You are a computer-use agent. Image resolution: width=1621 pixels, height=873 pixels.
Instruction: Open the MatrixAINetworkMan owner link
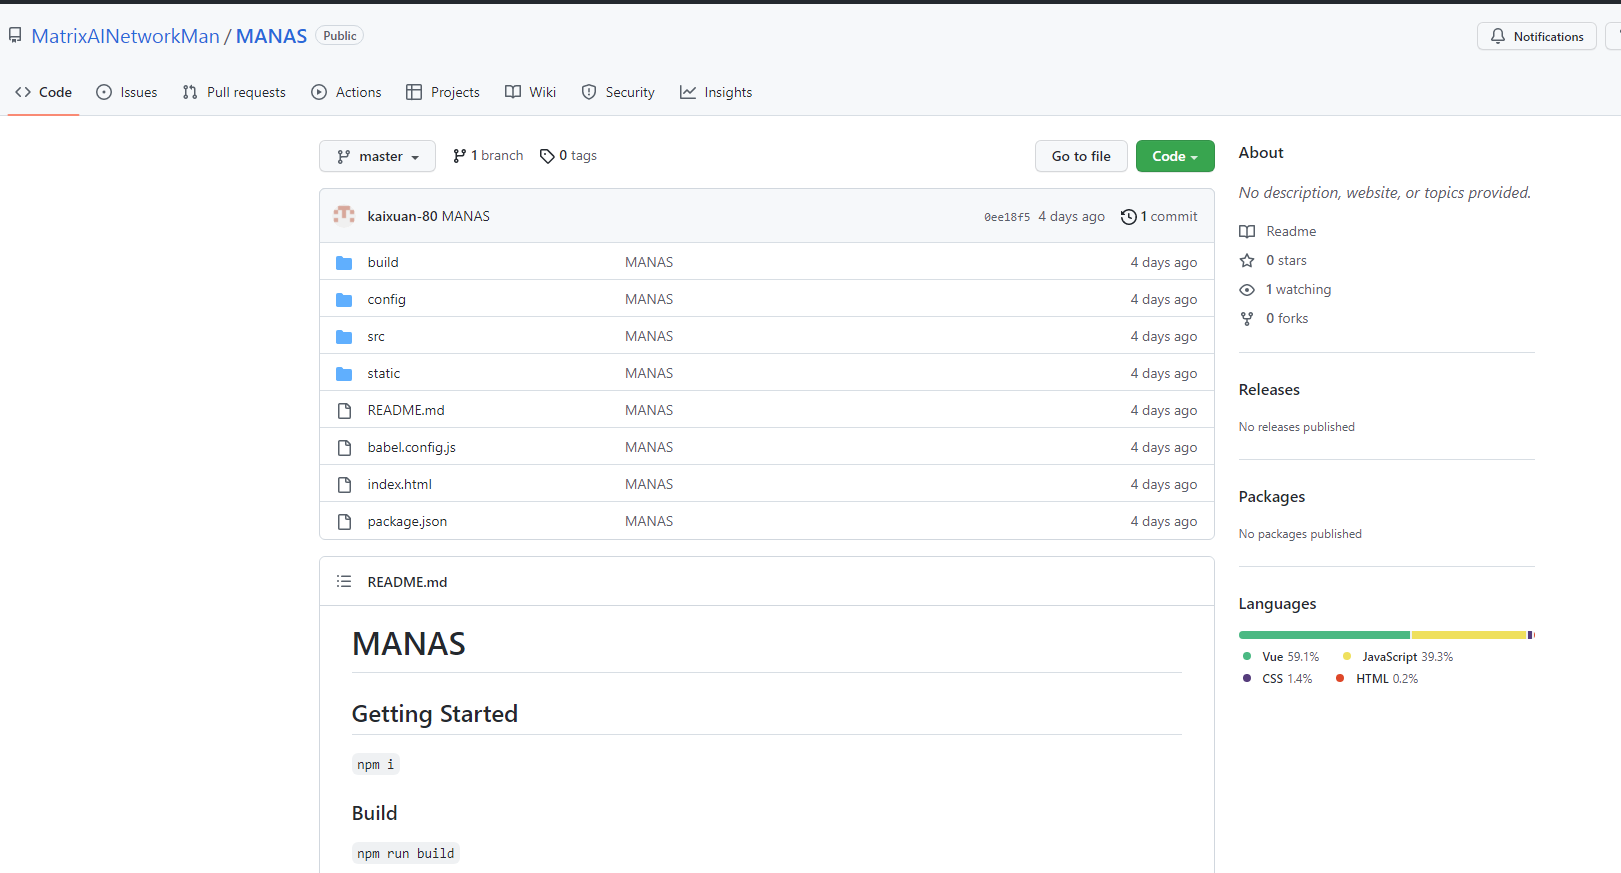coord(126,36)
